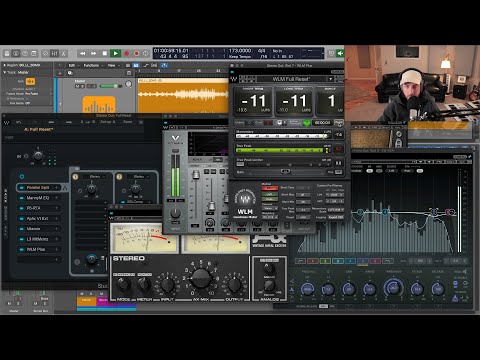
Task: Click the red Record button
Action: pyautogui.click(x=127, y=53)
